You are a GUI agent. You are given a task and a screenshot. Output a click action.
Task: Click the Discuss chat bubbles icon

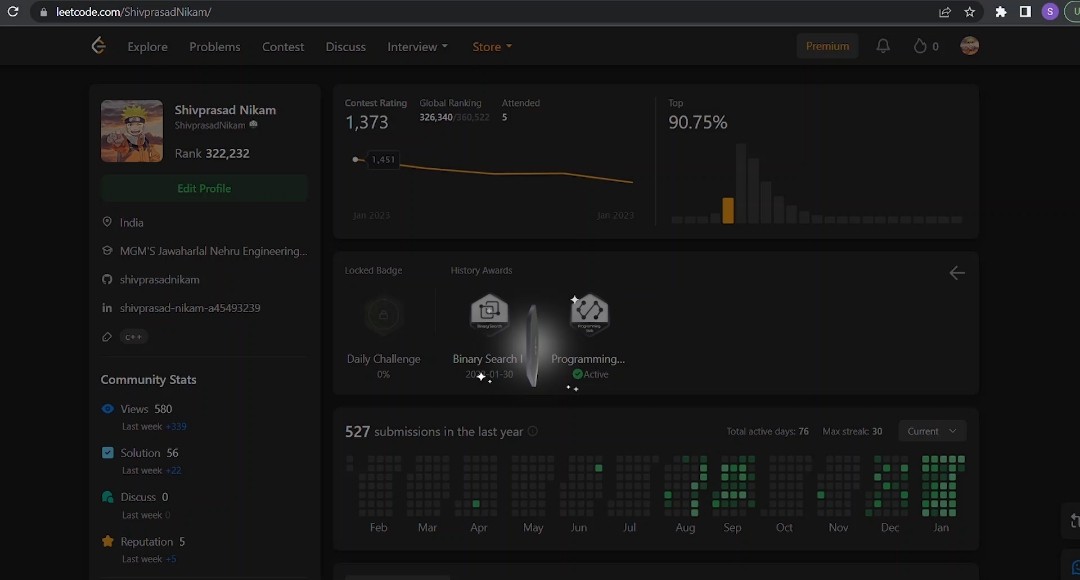click(x=107, y=497)
